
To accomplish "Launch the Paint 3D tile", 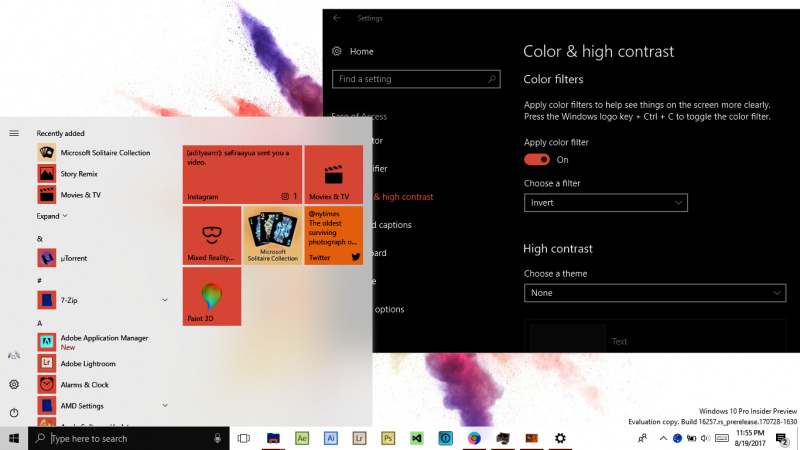I will (212, 296).
